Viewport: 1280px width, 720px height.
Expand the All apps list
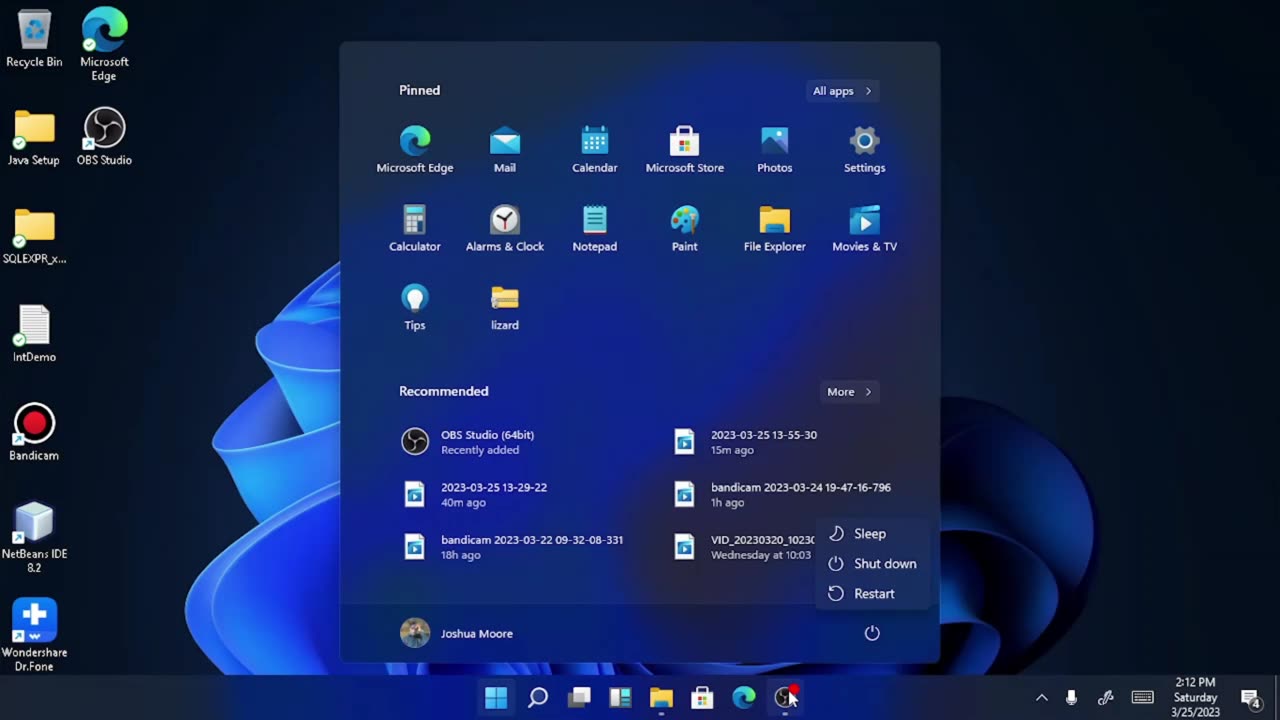point(842,91)
